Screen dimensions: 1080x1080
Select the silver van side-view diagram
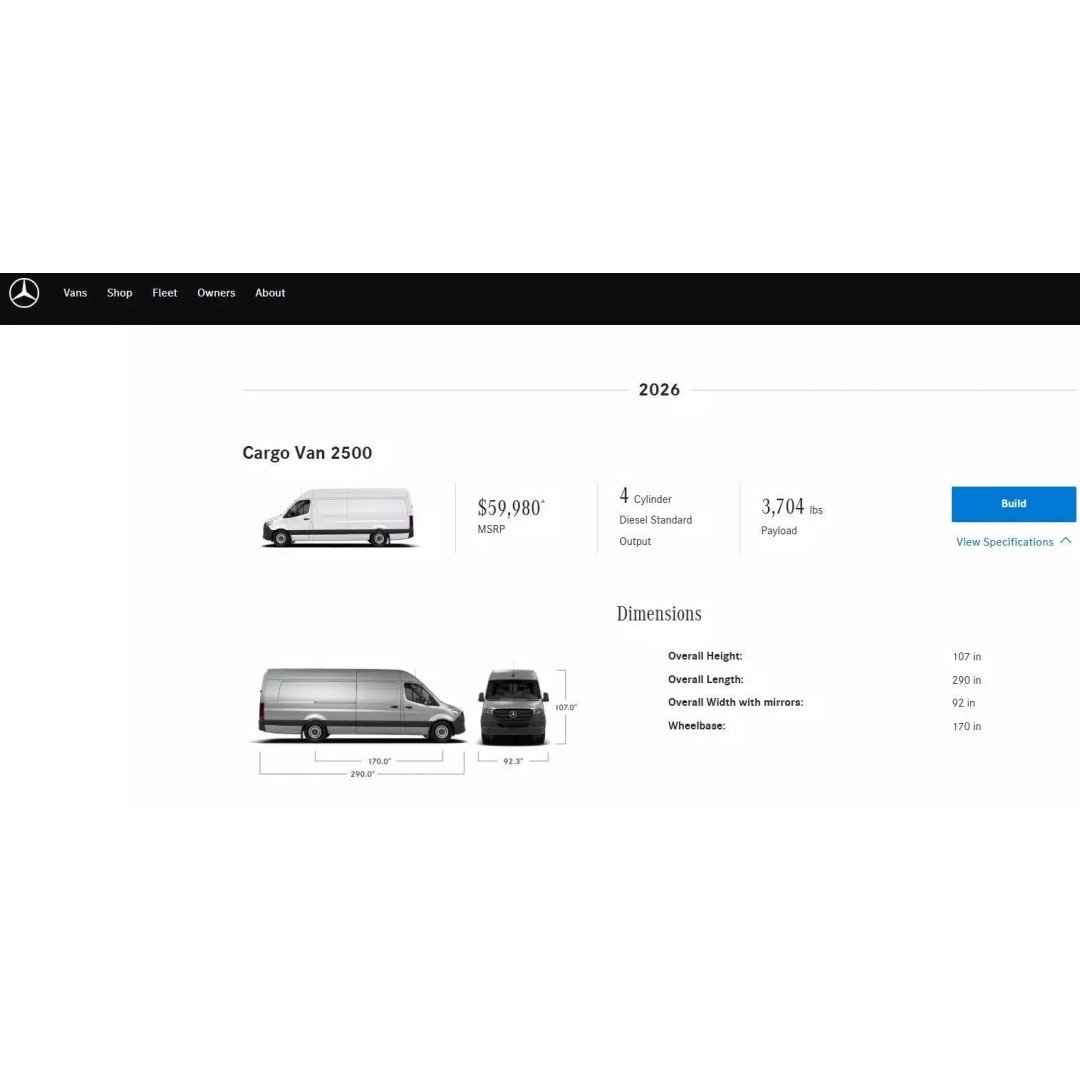coord(362,705)
